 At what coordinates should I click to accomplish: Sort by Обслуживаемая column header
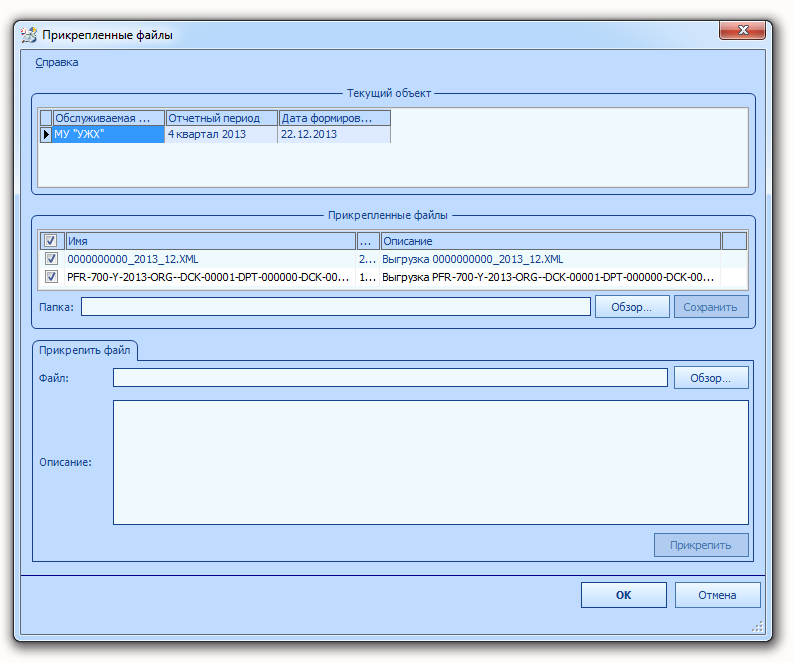tap(109, 118)
